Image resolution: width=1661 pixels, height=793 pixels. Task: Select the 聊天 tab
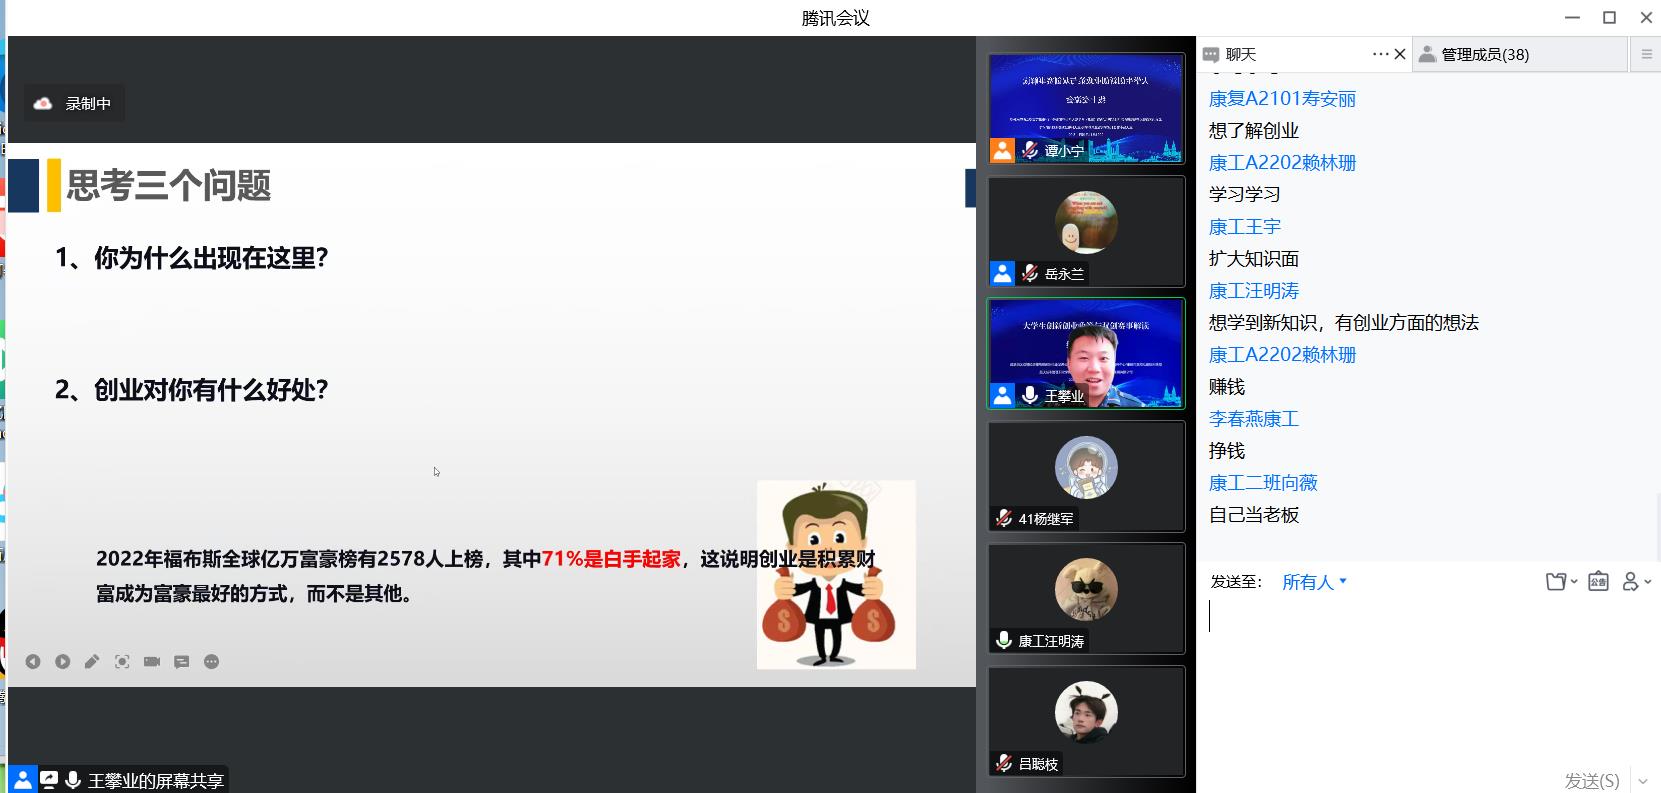tap(1240, 54)
